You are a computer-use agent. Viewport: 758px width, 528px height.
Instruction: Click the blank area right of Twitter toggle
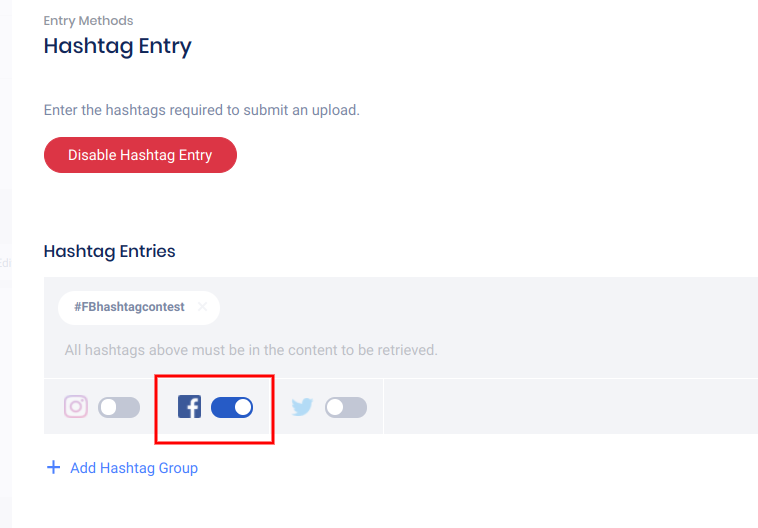[x=570, y=407]
